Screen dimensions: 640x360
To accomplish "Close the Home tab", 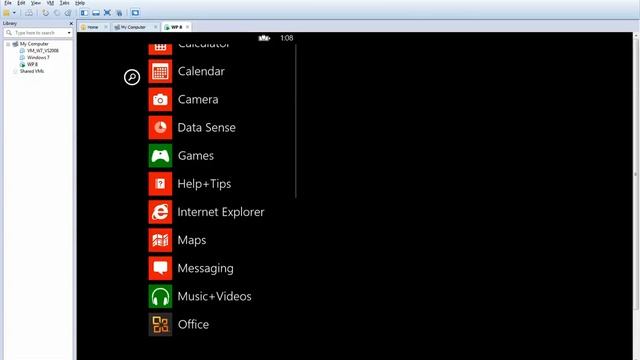I will pos(106,27).
